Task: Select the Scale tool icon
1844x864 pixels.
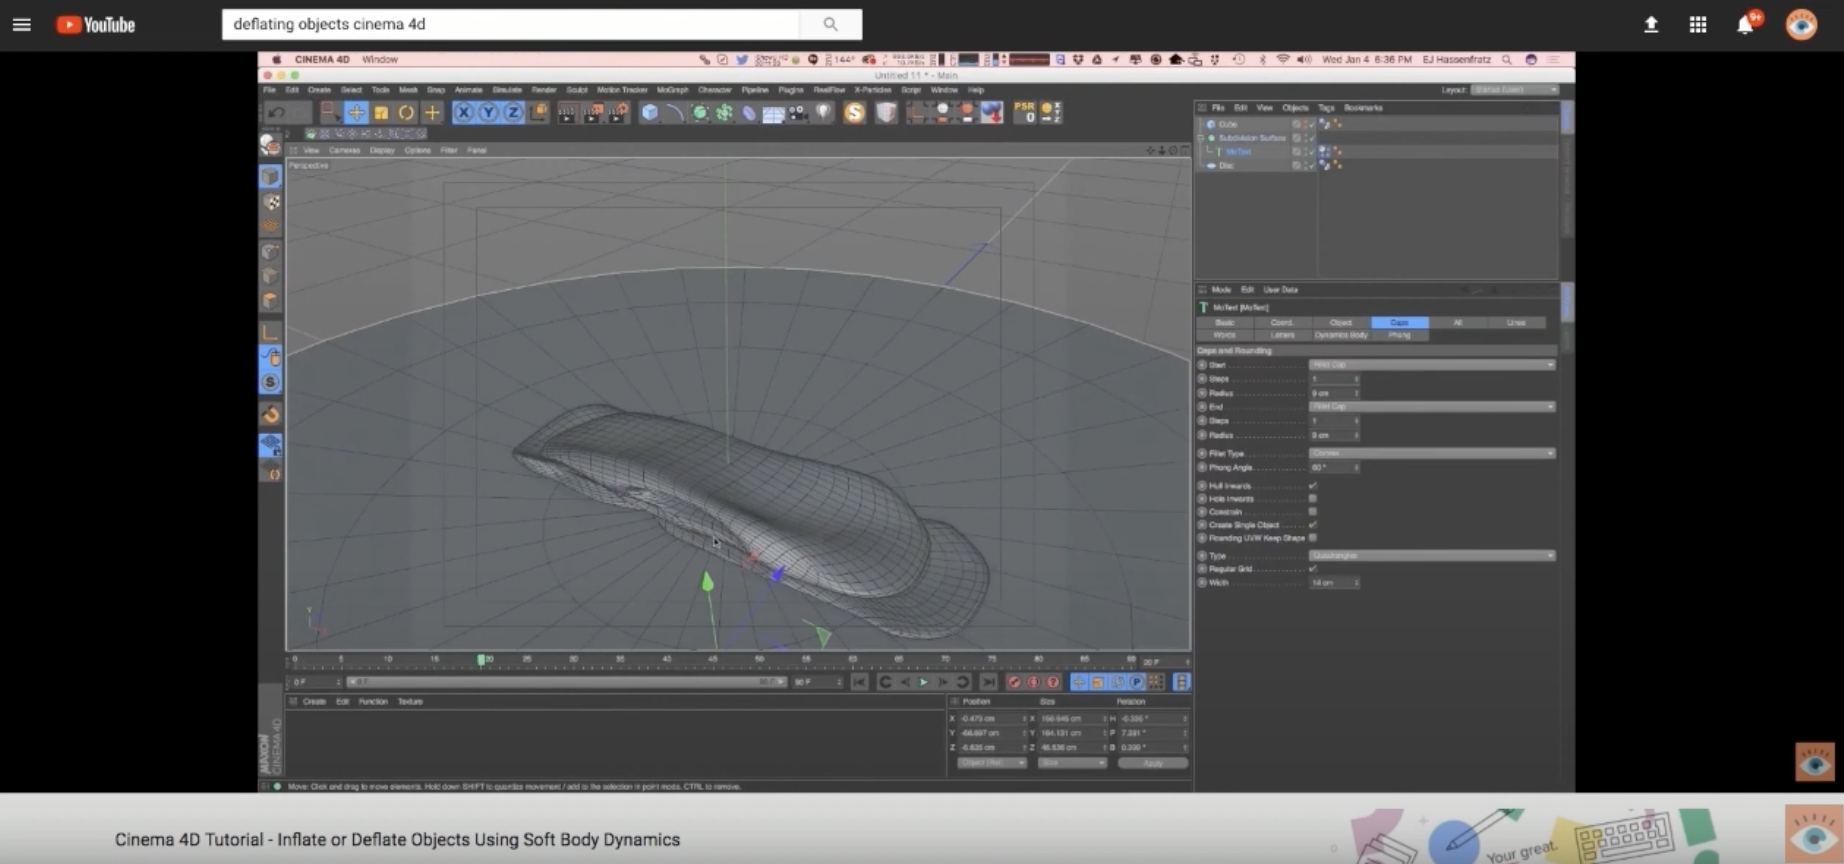Action: click(x=381, y=113)
